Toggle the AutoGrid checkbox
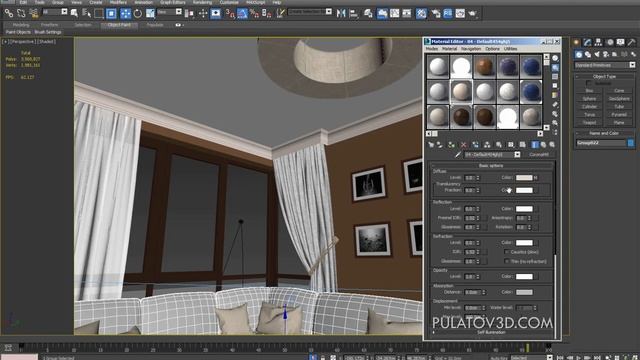The image size is (640, 360). (589, 83)
